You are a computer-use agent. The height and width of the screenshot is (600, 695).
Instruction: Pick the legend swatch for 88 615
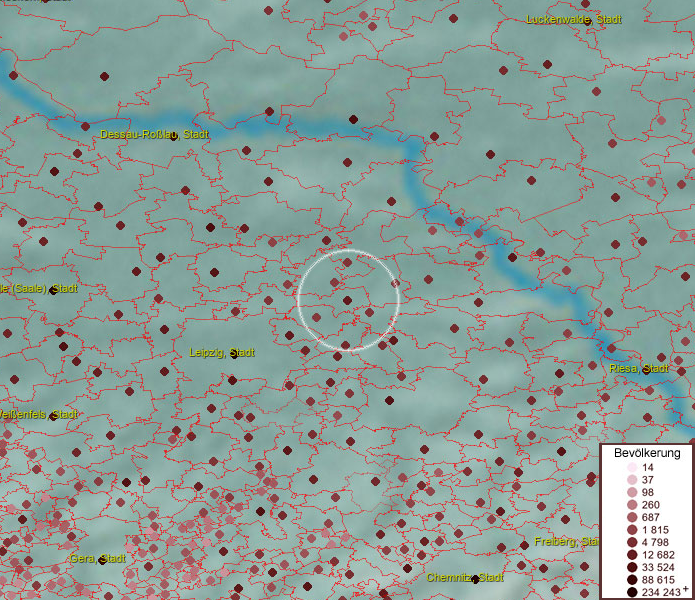coord(632,580)
